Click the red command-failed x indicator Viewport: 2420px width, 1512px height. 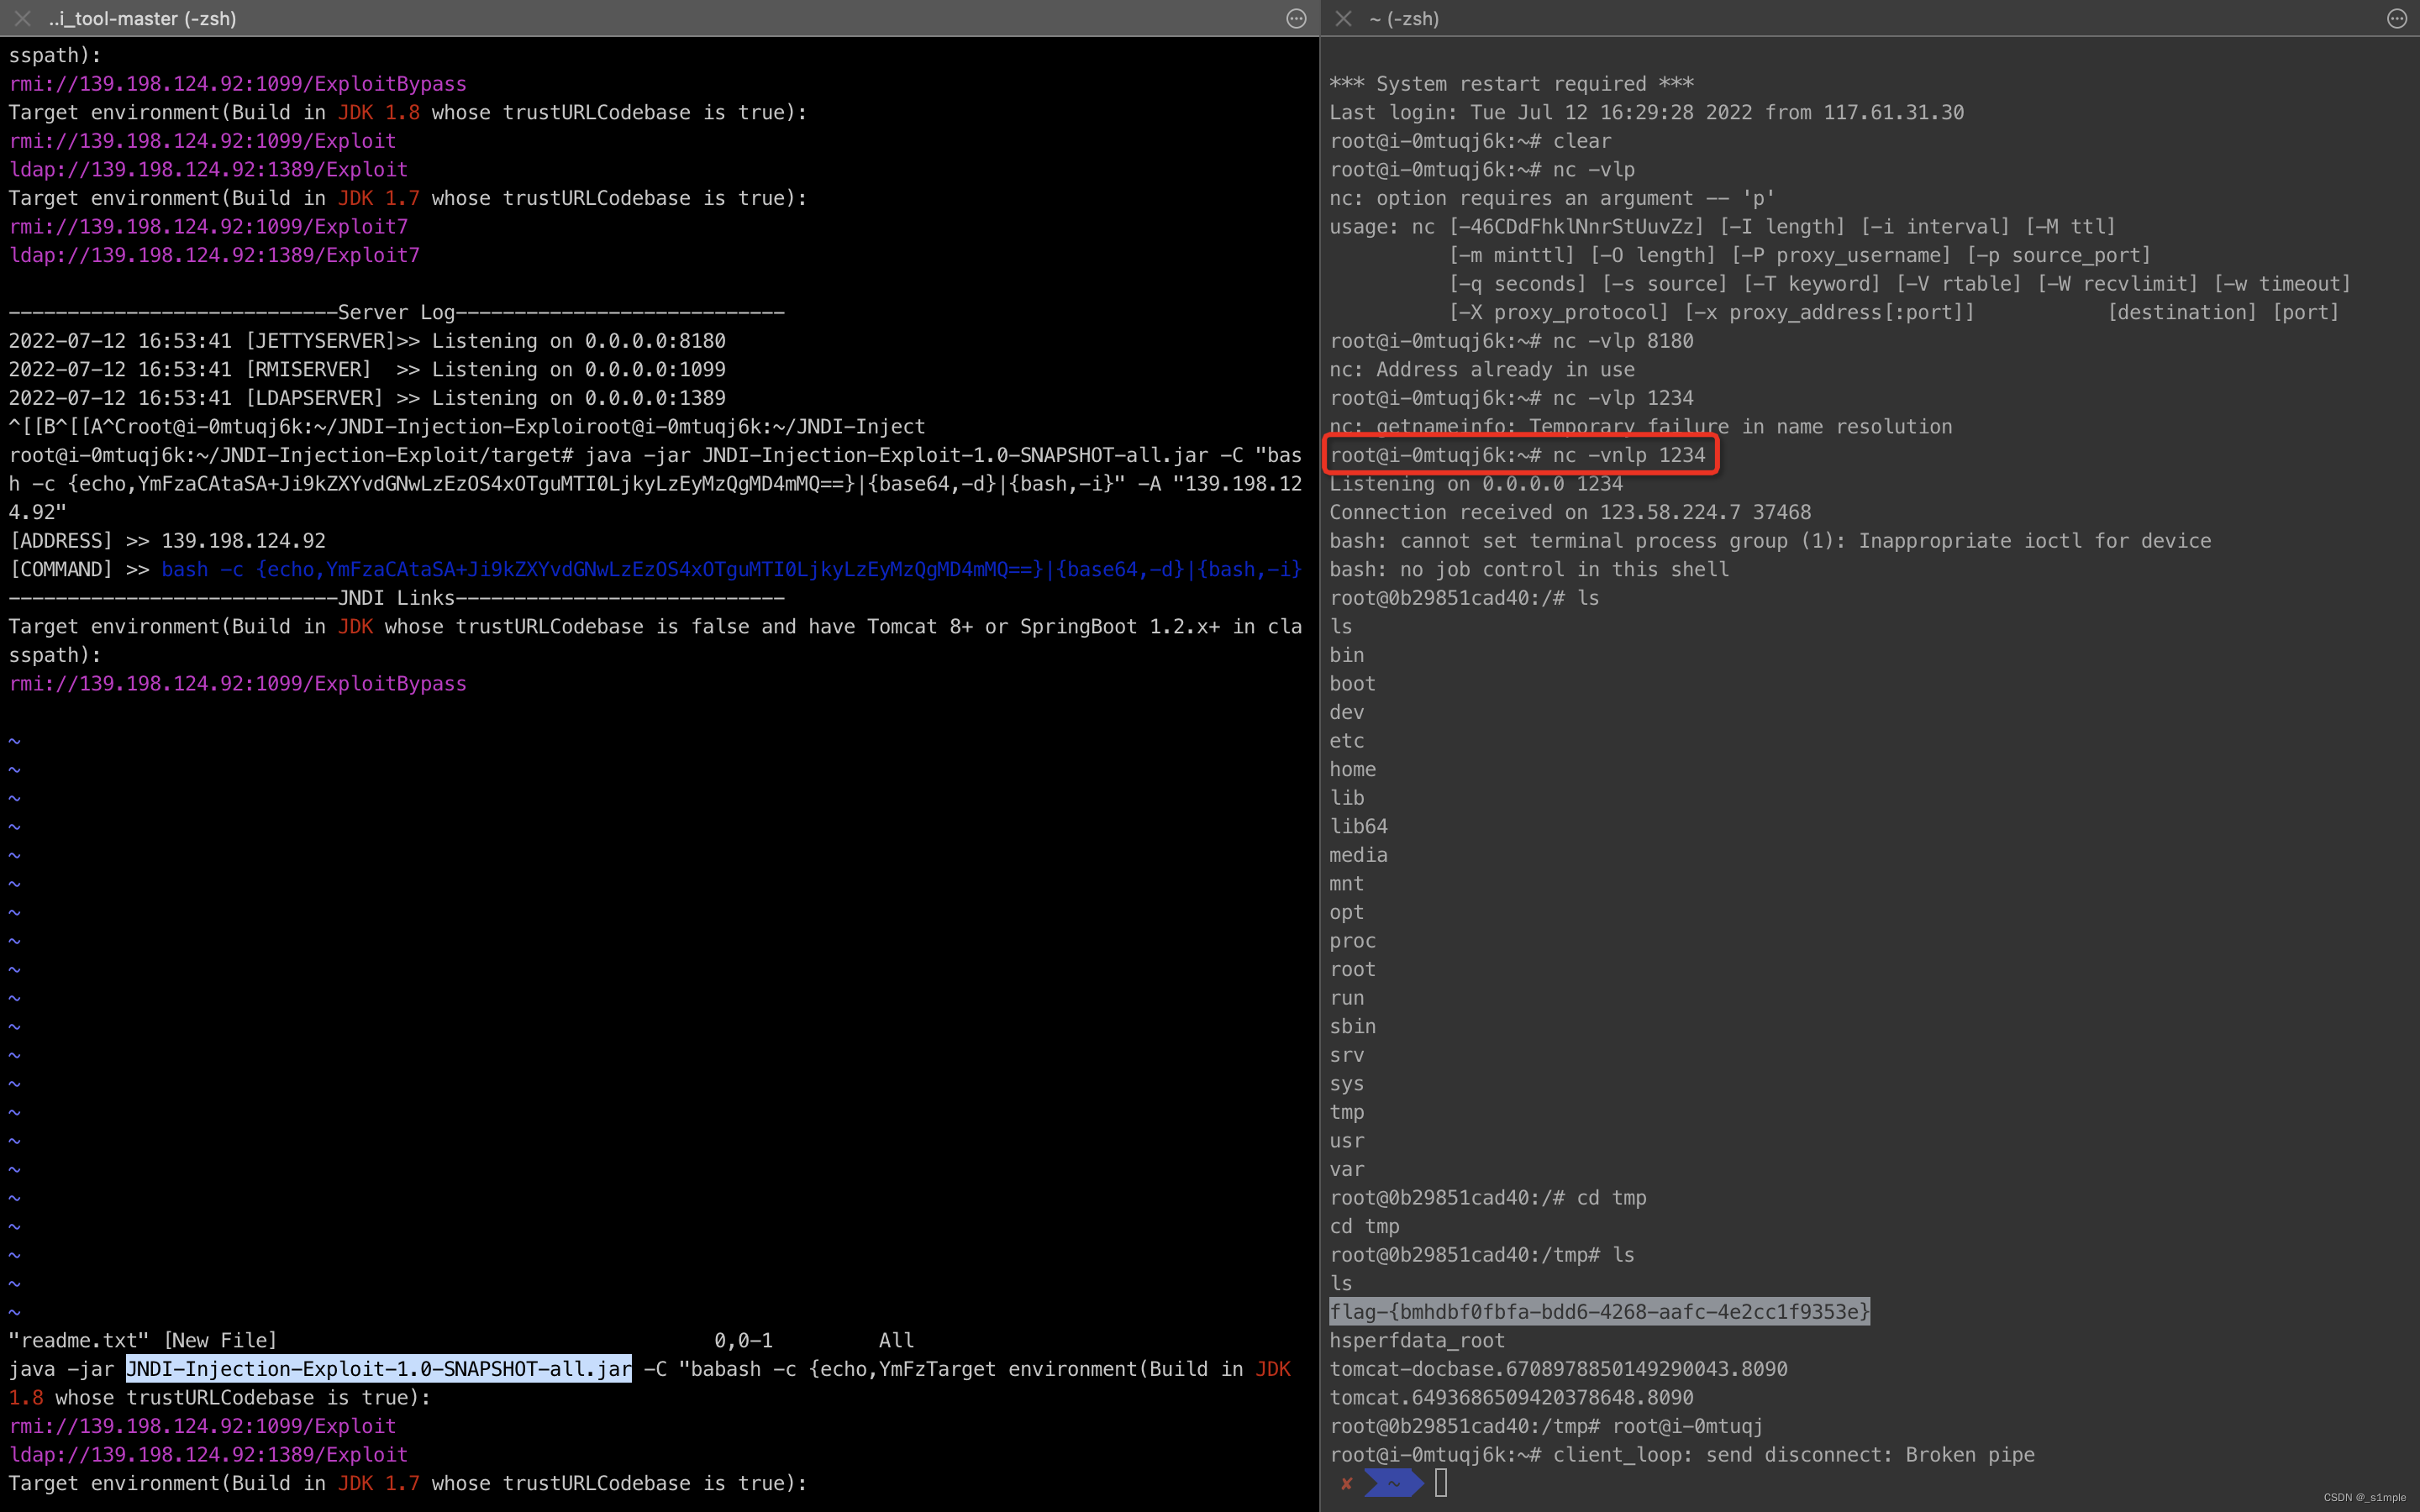click(x=1348, y=1484)
